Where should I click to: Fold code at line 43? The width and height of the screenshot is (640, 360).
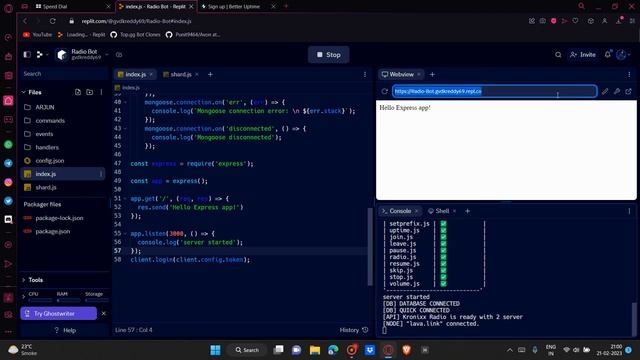tap(125, 128)
